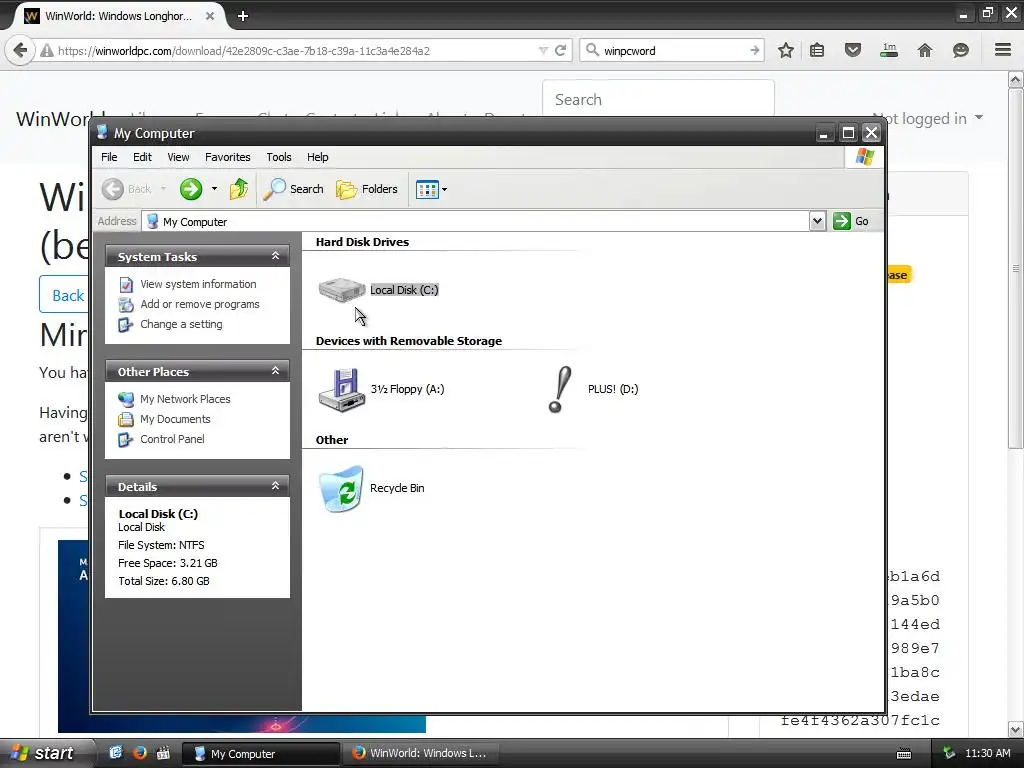Image resolution: width=1024 pixels, height=768 pixels.
Task: Click WinWorld page Search field
Action: [658, 99]
